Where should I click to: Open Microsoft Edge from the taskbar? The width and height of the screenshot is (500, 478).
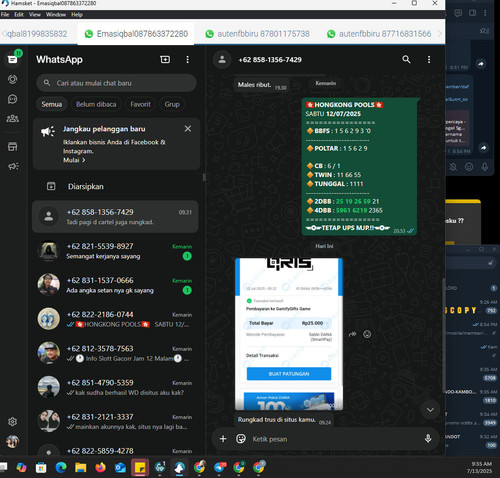point(61,467)
